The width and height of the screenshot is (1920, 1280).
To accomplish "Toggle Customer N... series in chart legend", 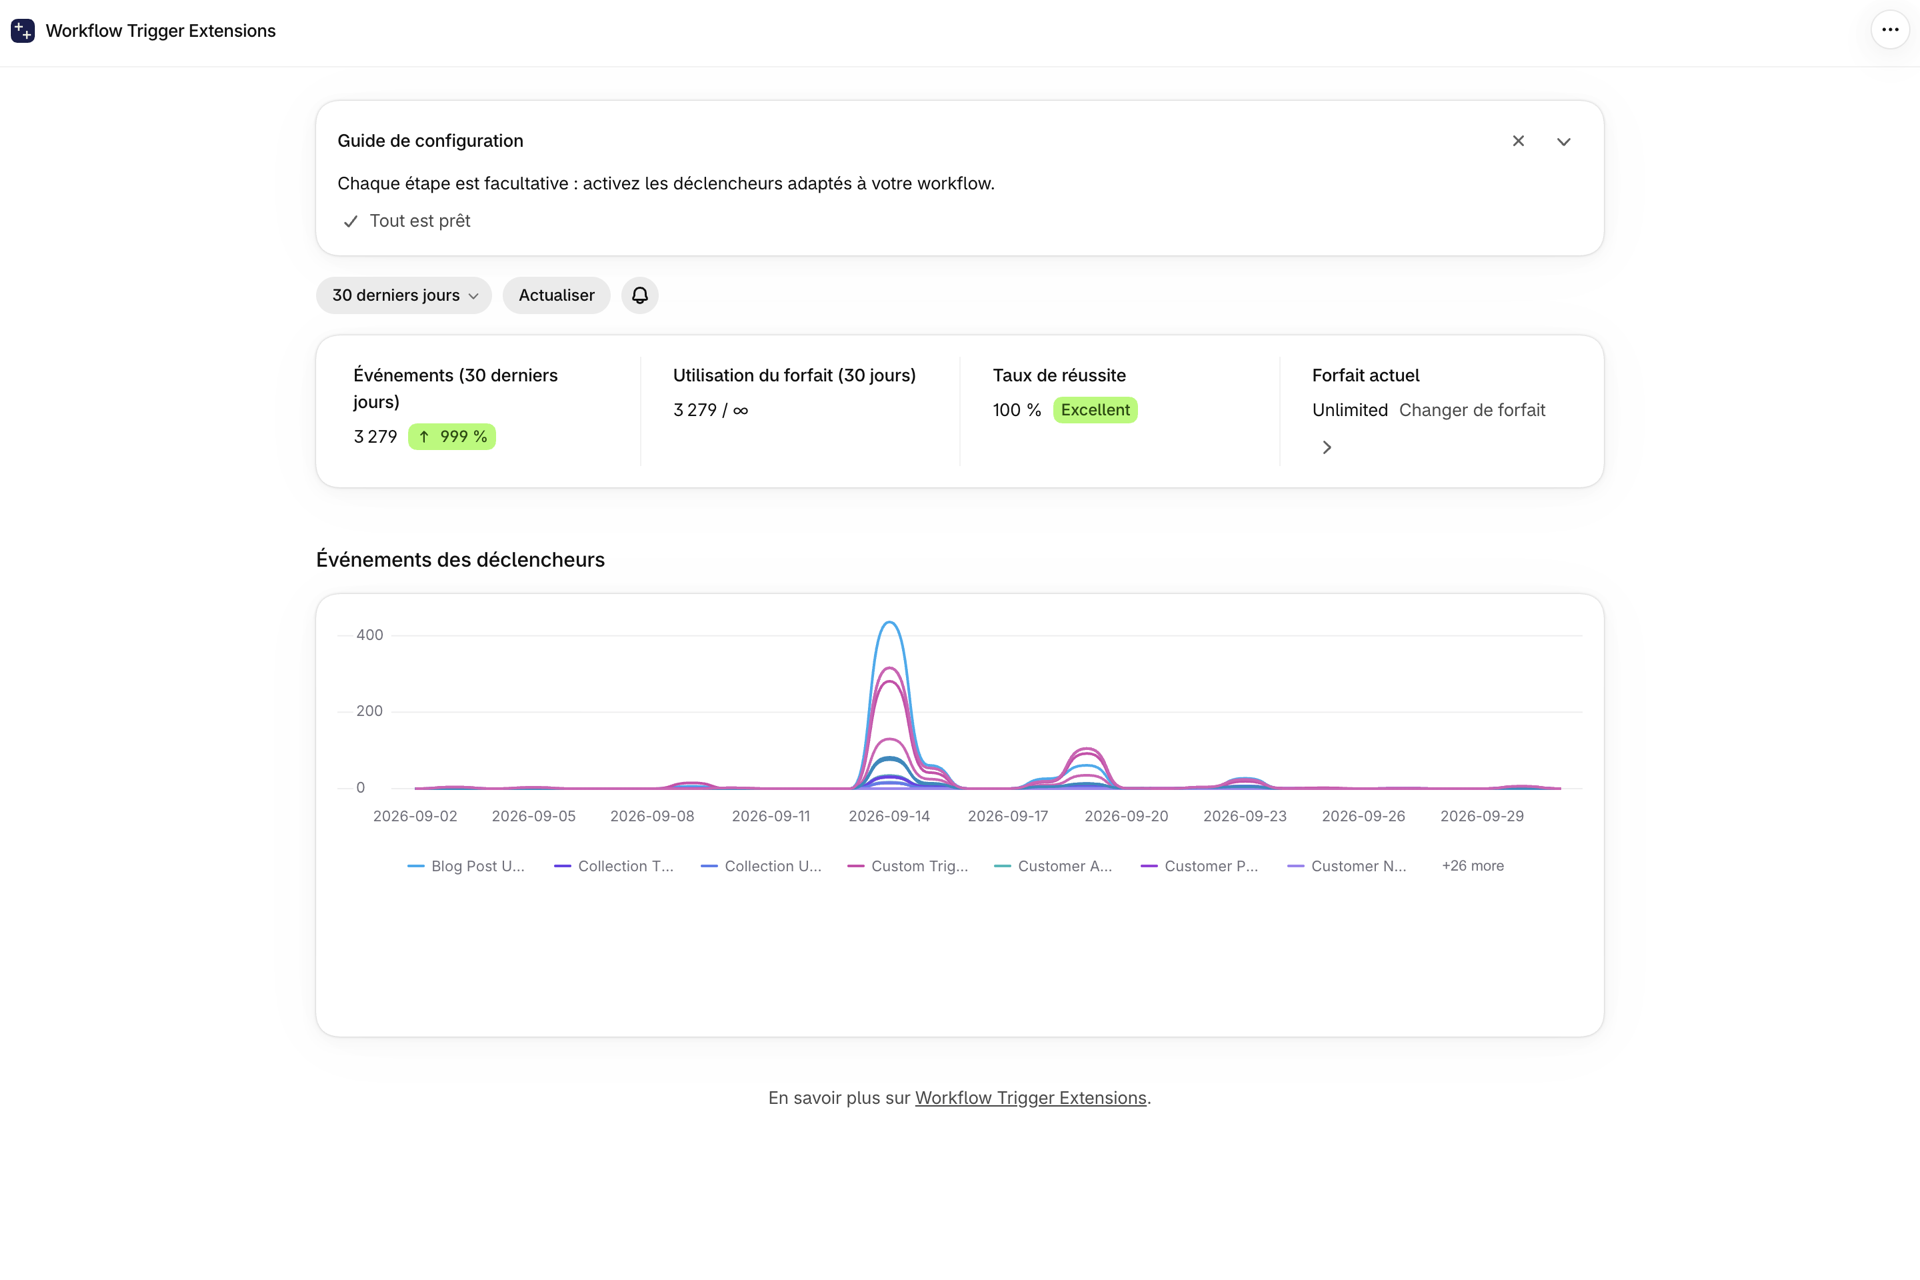I will pyautogui.click(x=1347, y=866).
